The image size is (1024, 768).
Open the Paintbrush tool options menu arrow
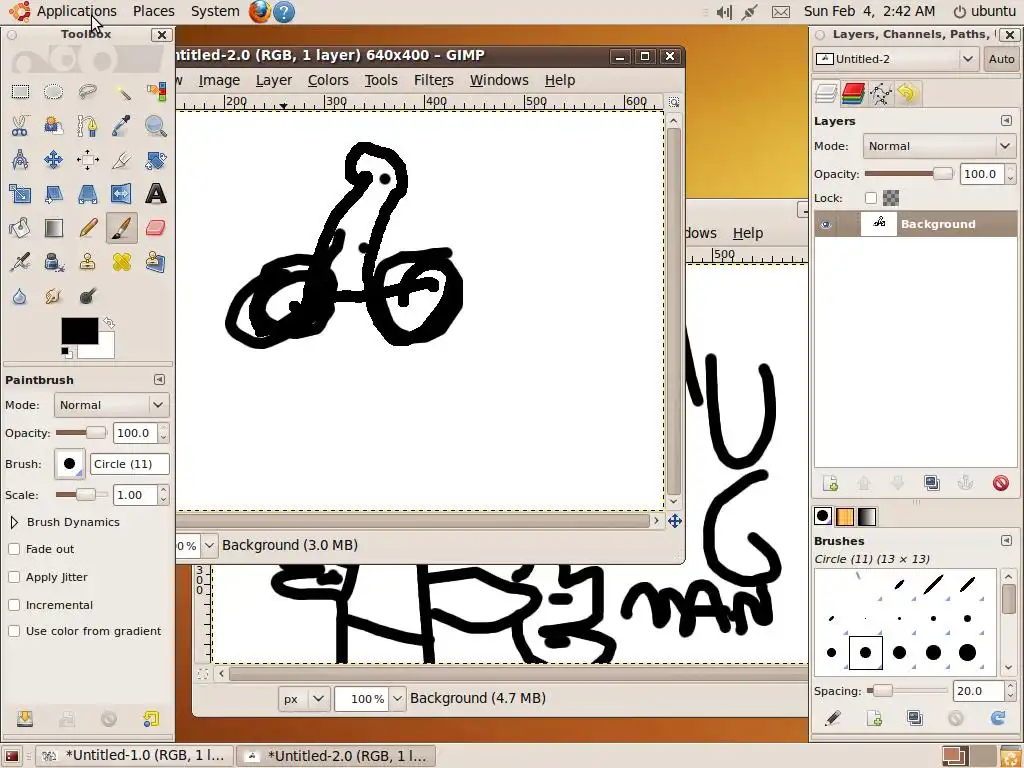[159, 380]
